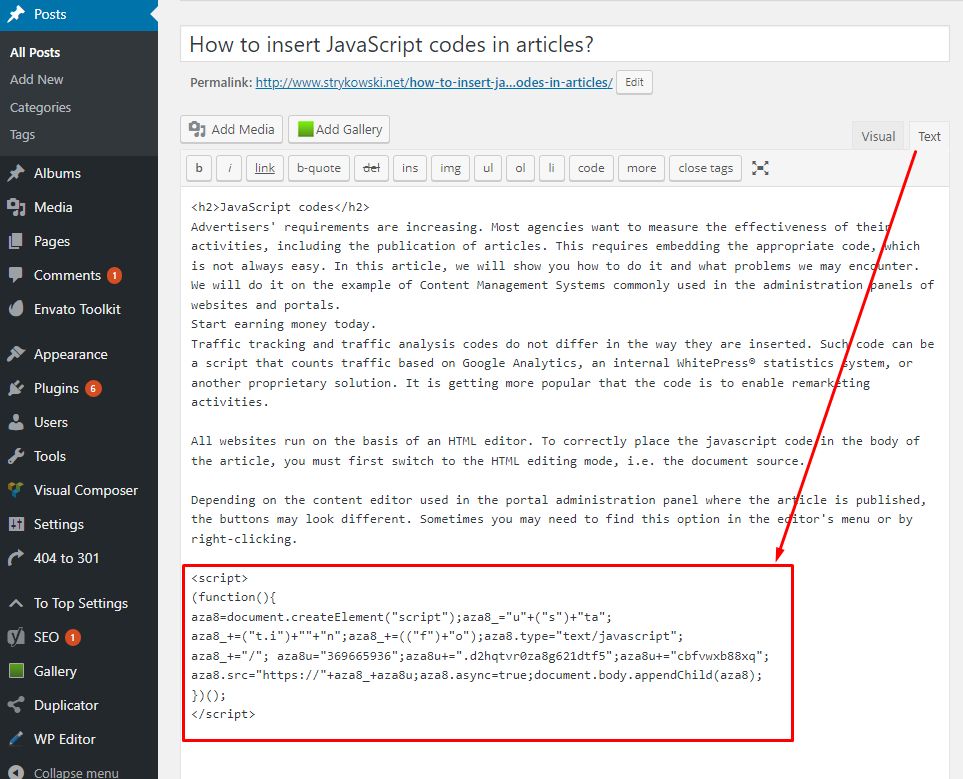Click into the post title field
The height and width of the screenshot is (779, 963).
[564, 44]
